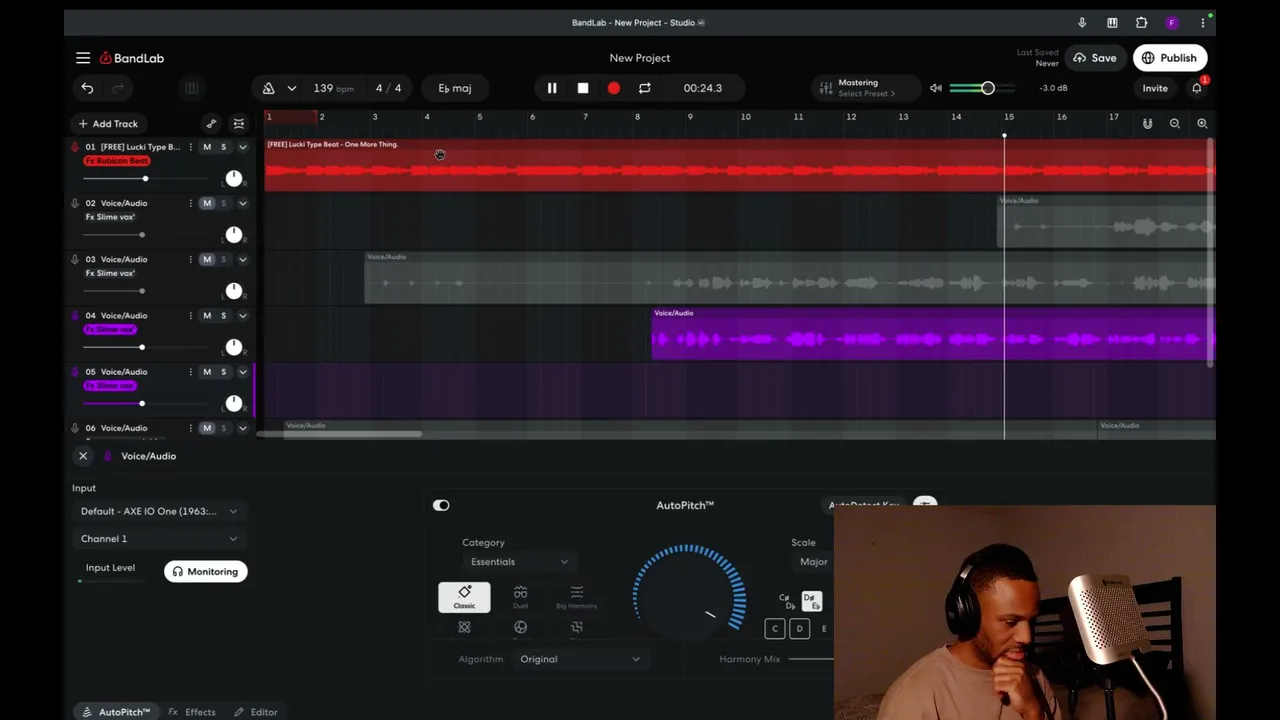Click the Add Track button
Screen dimensions: 1280x720
pos(108,124)
